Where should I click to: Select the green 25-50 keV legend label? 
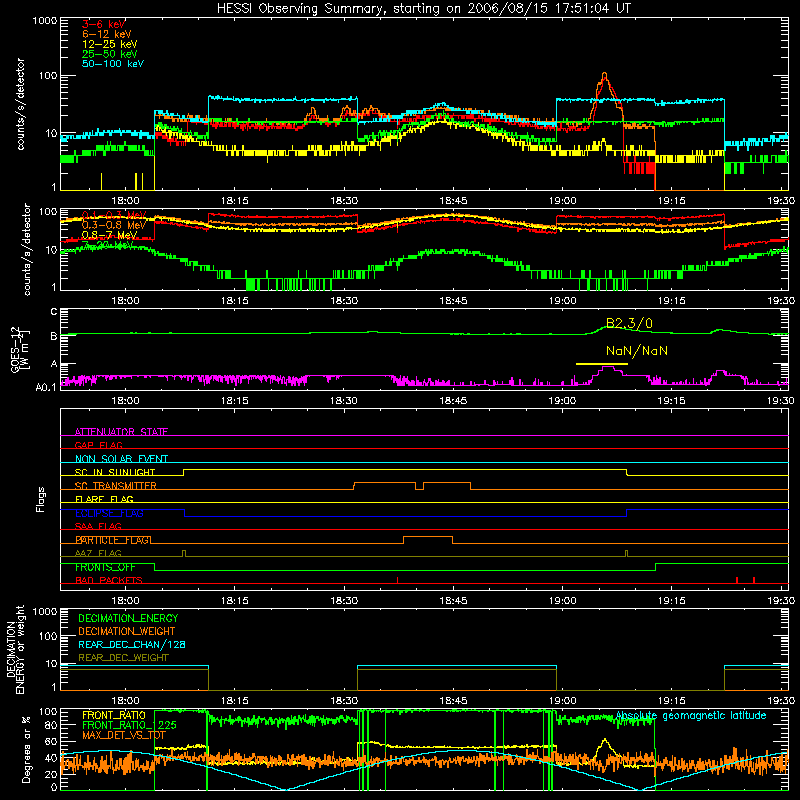(x=110, y=54)
